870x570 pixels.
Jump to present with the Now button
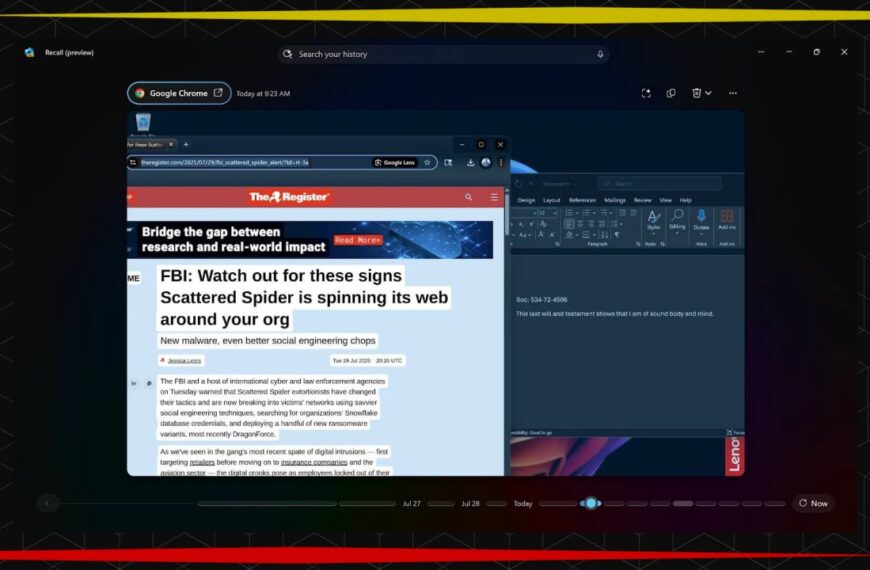(813, 503)
